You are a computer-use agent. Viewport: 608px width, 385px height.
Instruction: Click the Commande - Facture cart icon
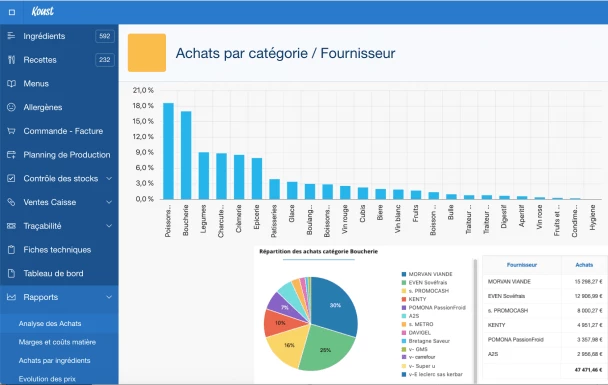pyautogui.click(x=11, y=131)
